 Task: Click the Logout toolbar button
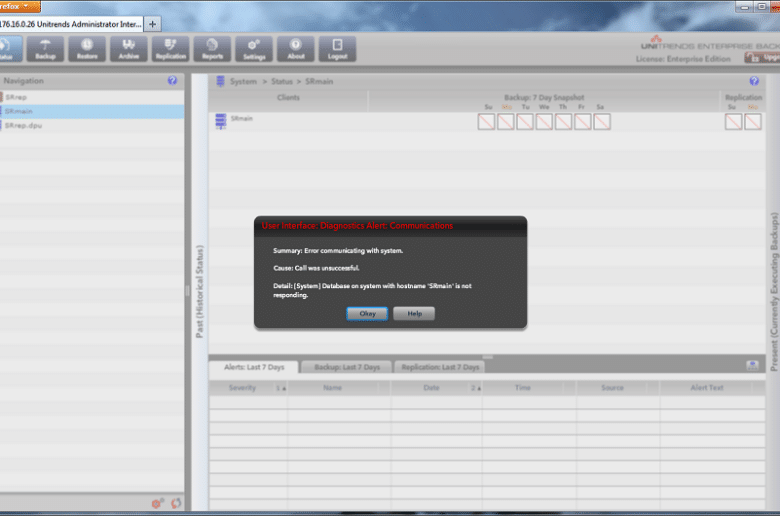(x=338, y=49)
